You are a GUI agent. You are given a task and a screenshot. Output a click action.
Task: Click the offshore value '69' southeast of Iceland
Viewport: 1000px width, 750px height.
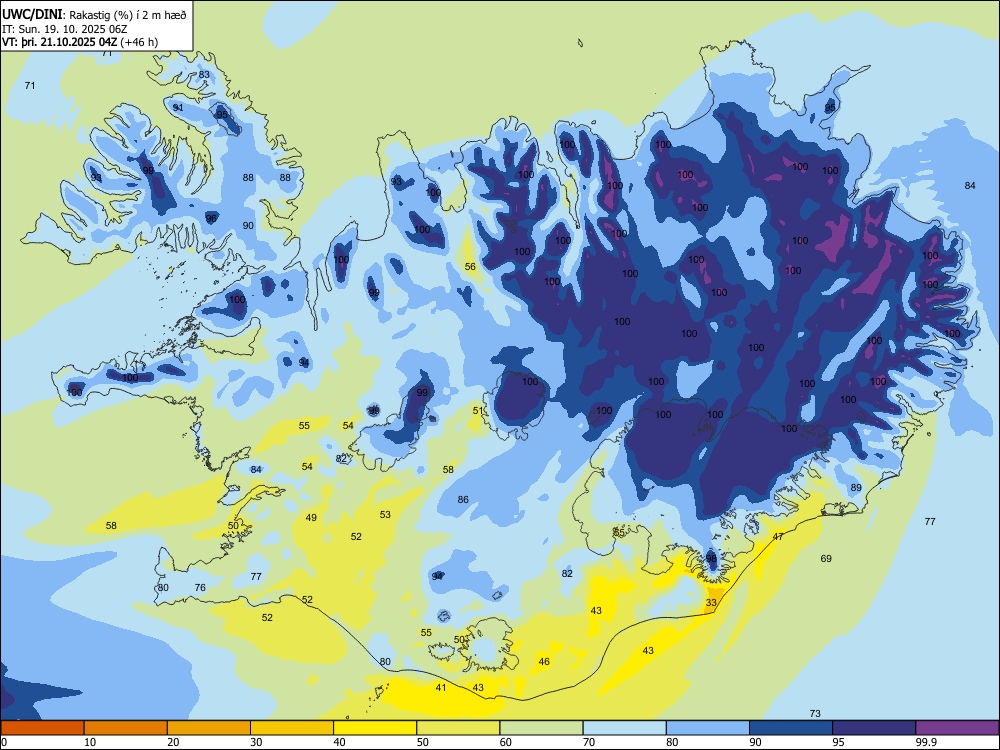pyautogui.click(x=826, y=559)
